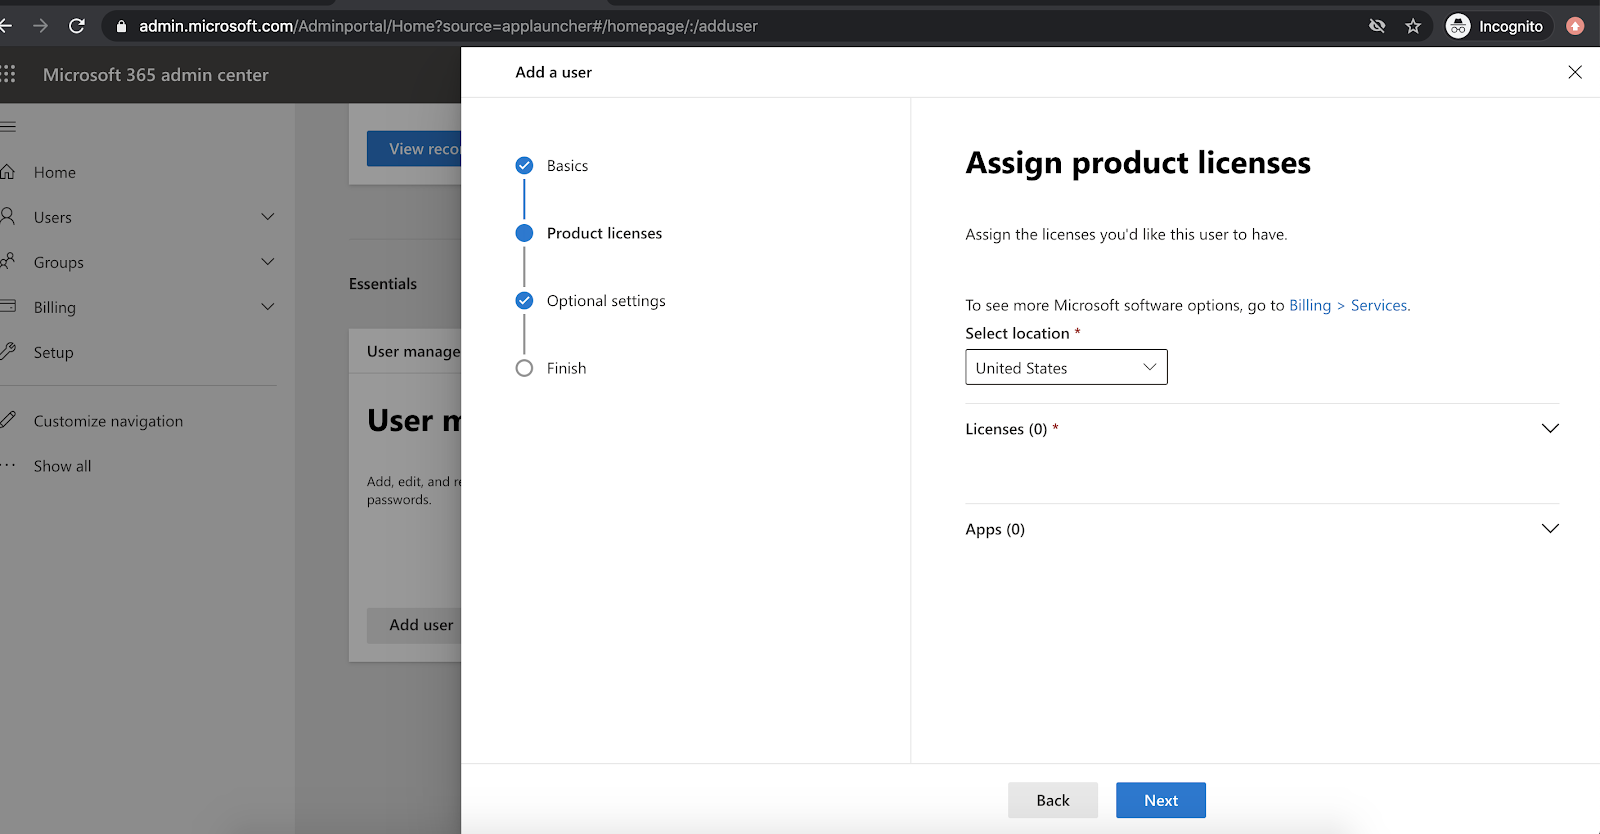Open Home in the sidebar
The image size is (1600, 834).
[55, 172]
